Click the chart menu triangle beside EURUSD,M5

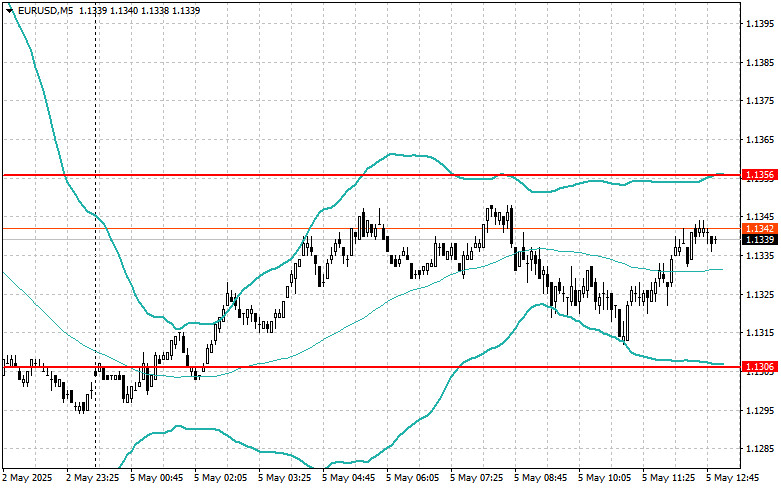coord(9,11)
